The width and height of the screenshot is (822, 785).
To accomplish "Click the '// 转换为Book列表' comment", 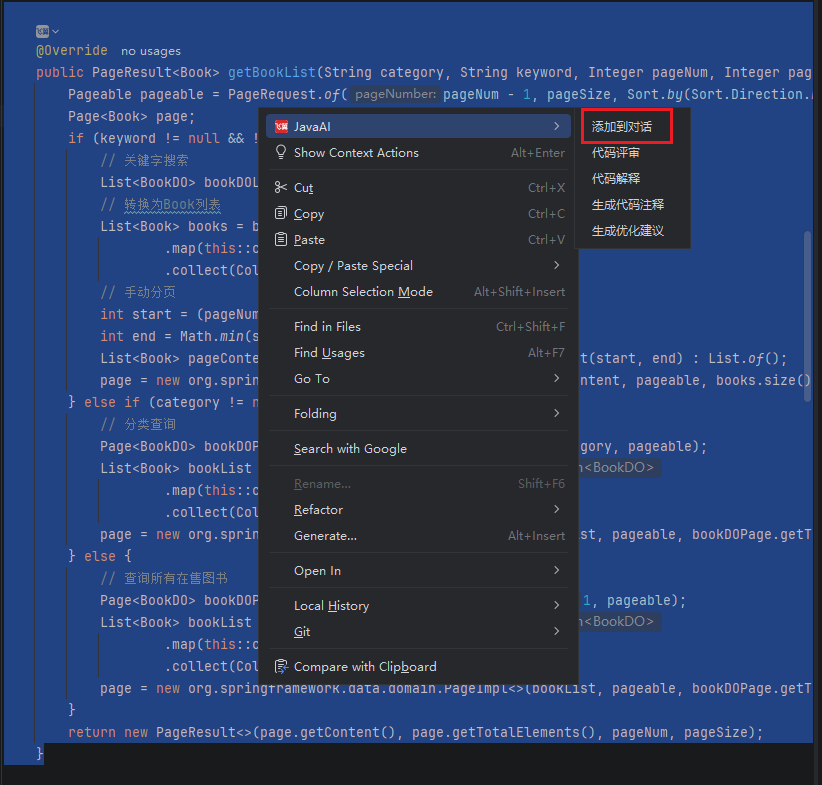I will (x=161, y=205).
